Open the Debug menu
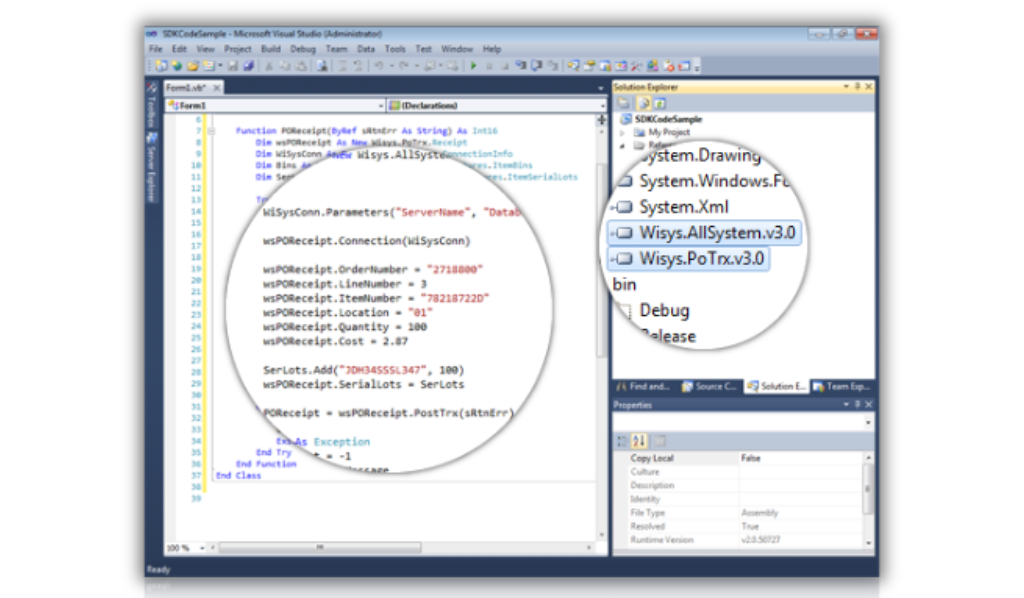The image size is (1024, 598). point(302,48)
